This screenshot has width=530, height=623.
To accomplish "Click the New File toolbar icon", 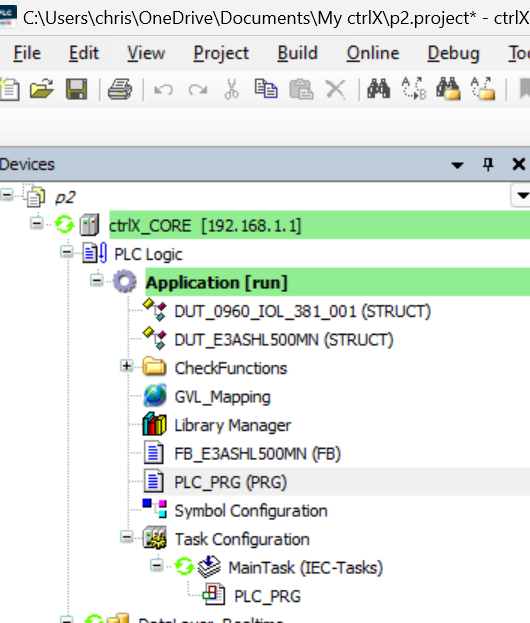I will point(9,89).
